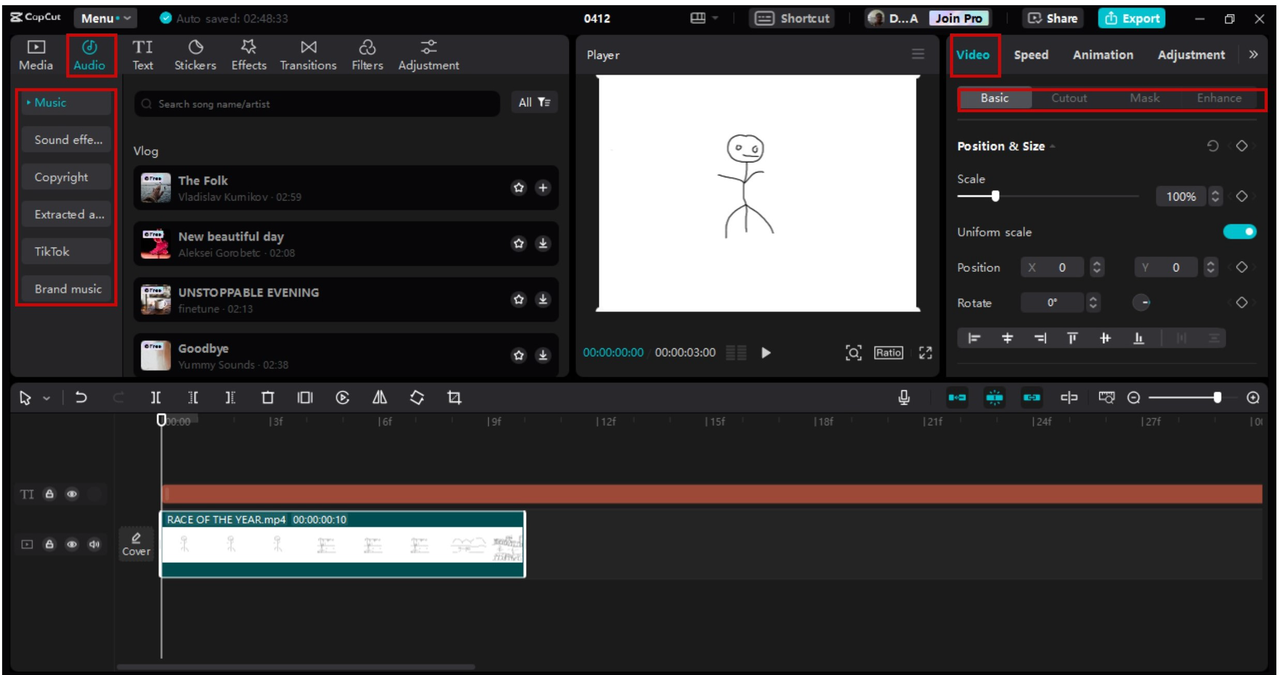Image resolution: width=1280 pixels, height=675 pixels.
Task: Open the Text panel
Action: click(x=143, y=55)
